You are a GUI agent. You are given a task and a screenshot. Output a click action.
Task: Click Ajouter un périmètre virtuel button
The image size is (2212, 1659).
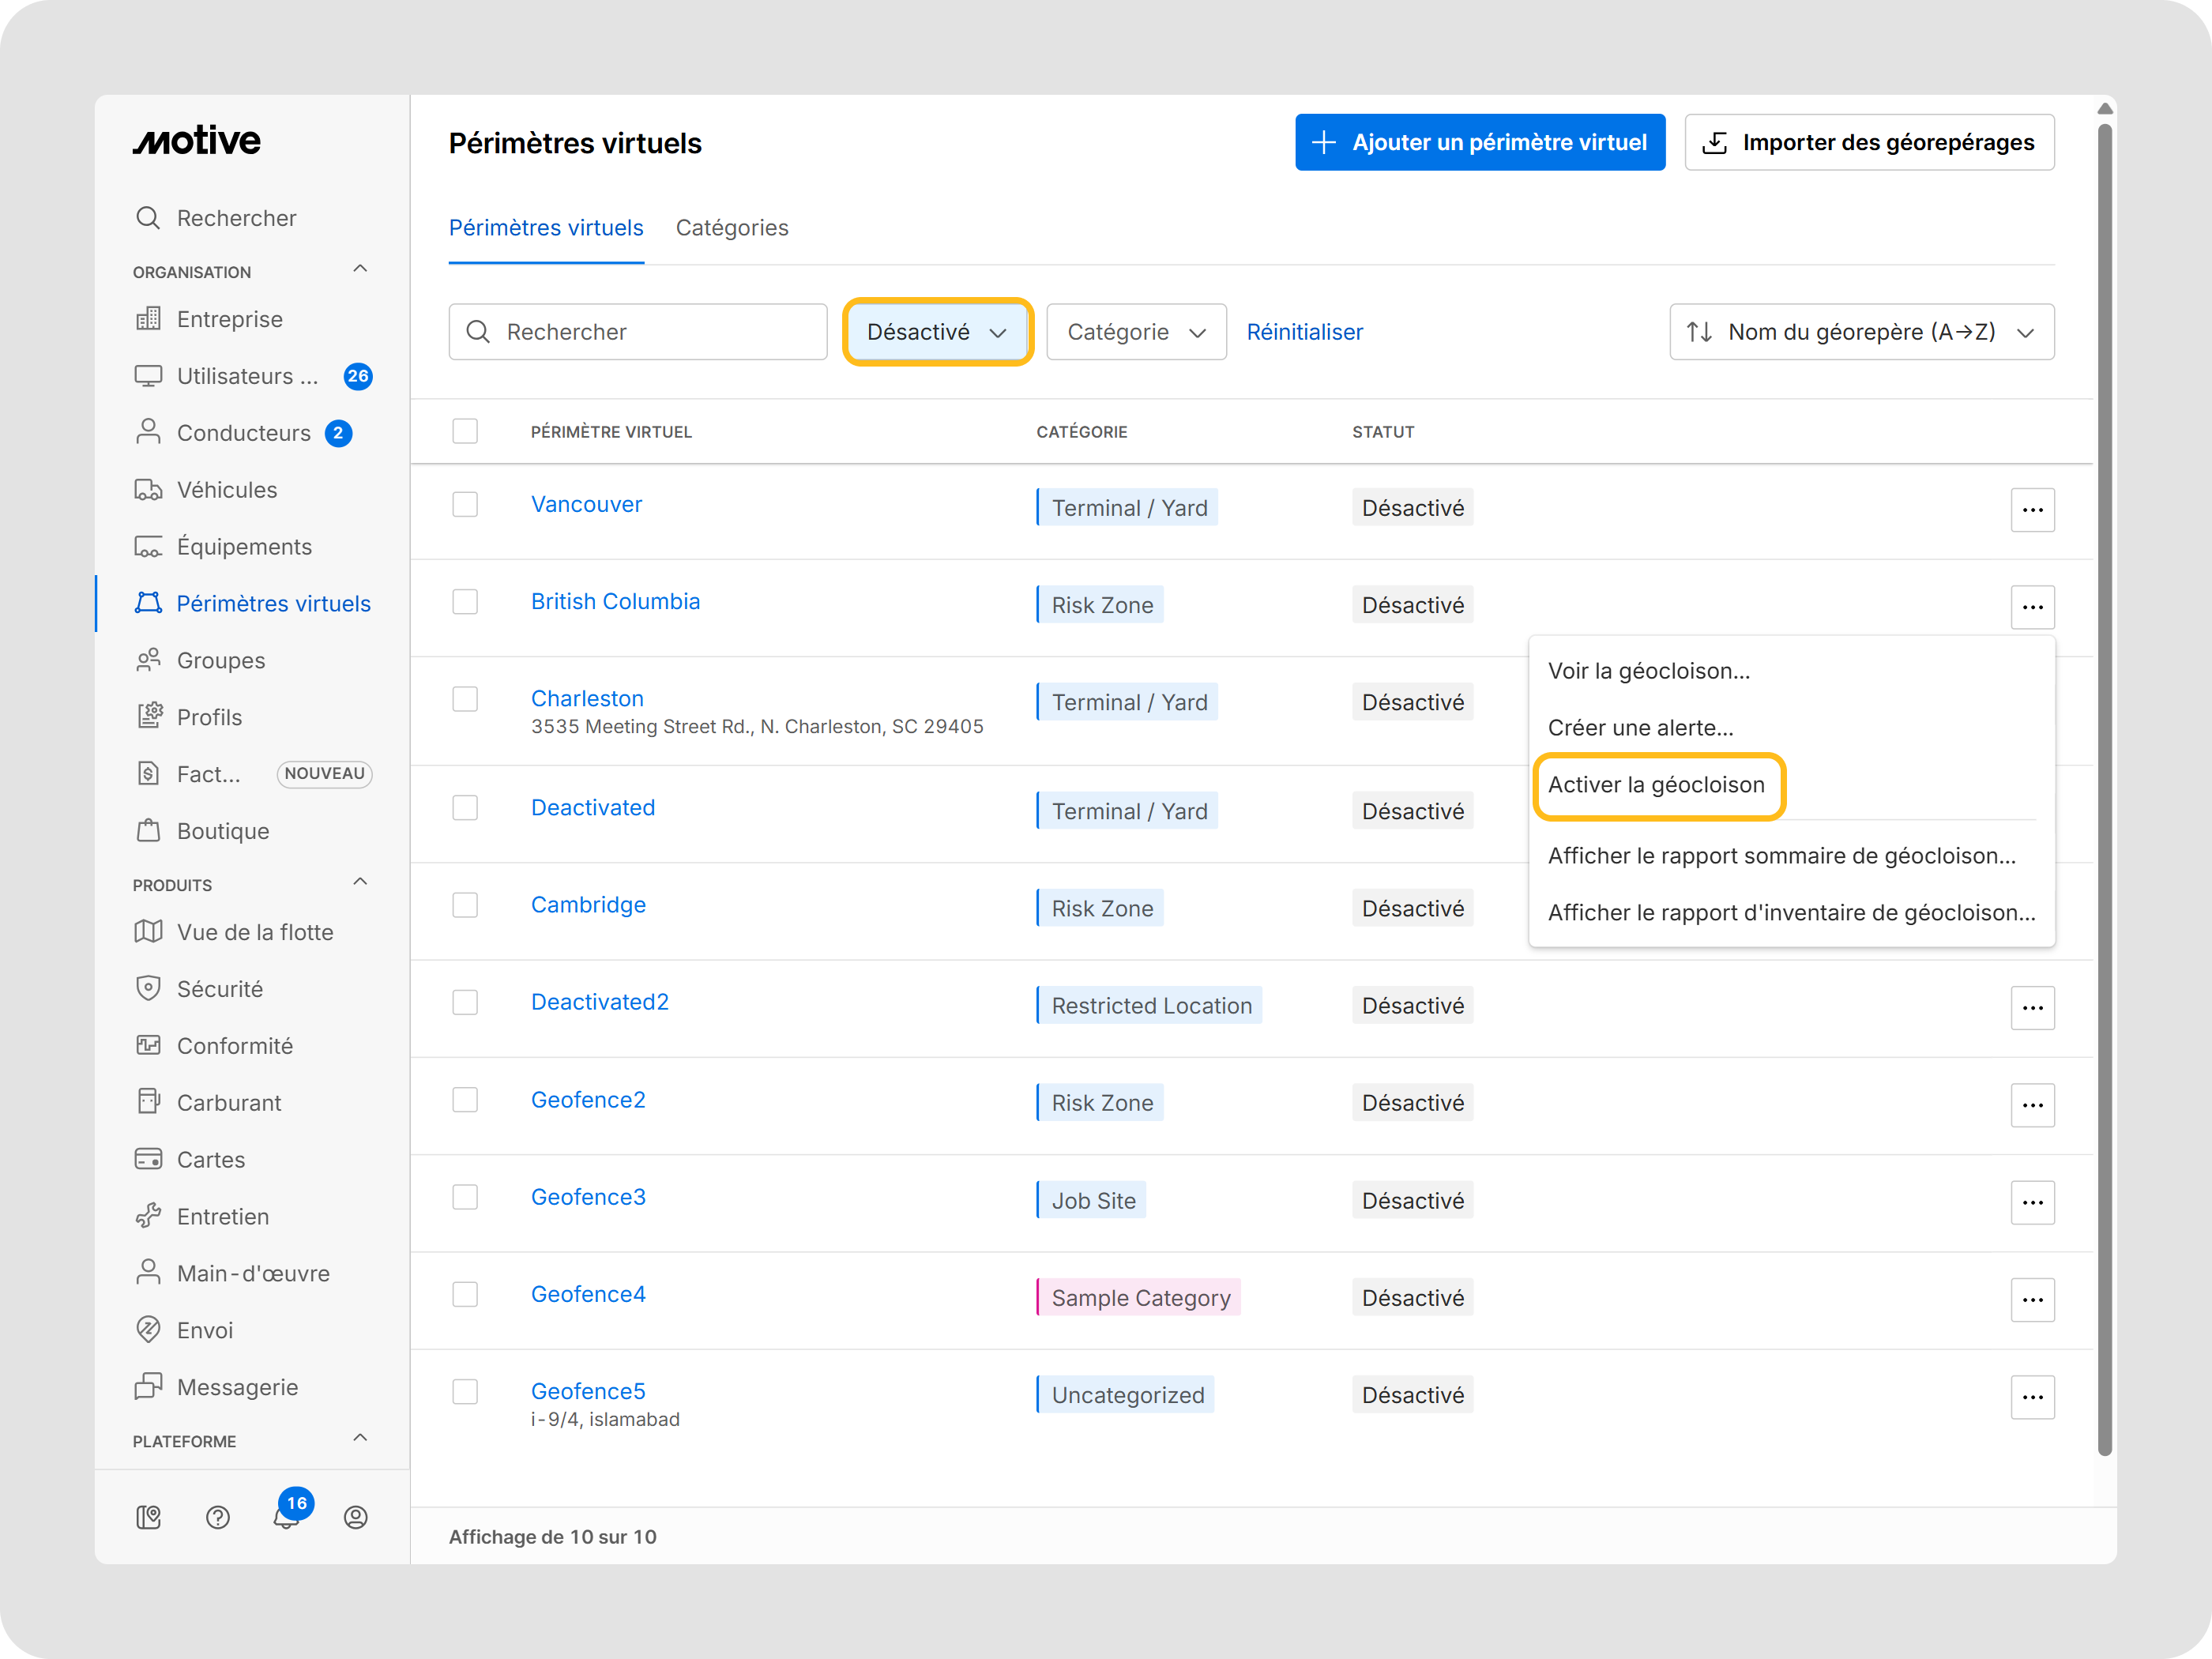click(1479, 142)
